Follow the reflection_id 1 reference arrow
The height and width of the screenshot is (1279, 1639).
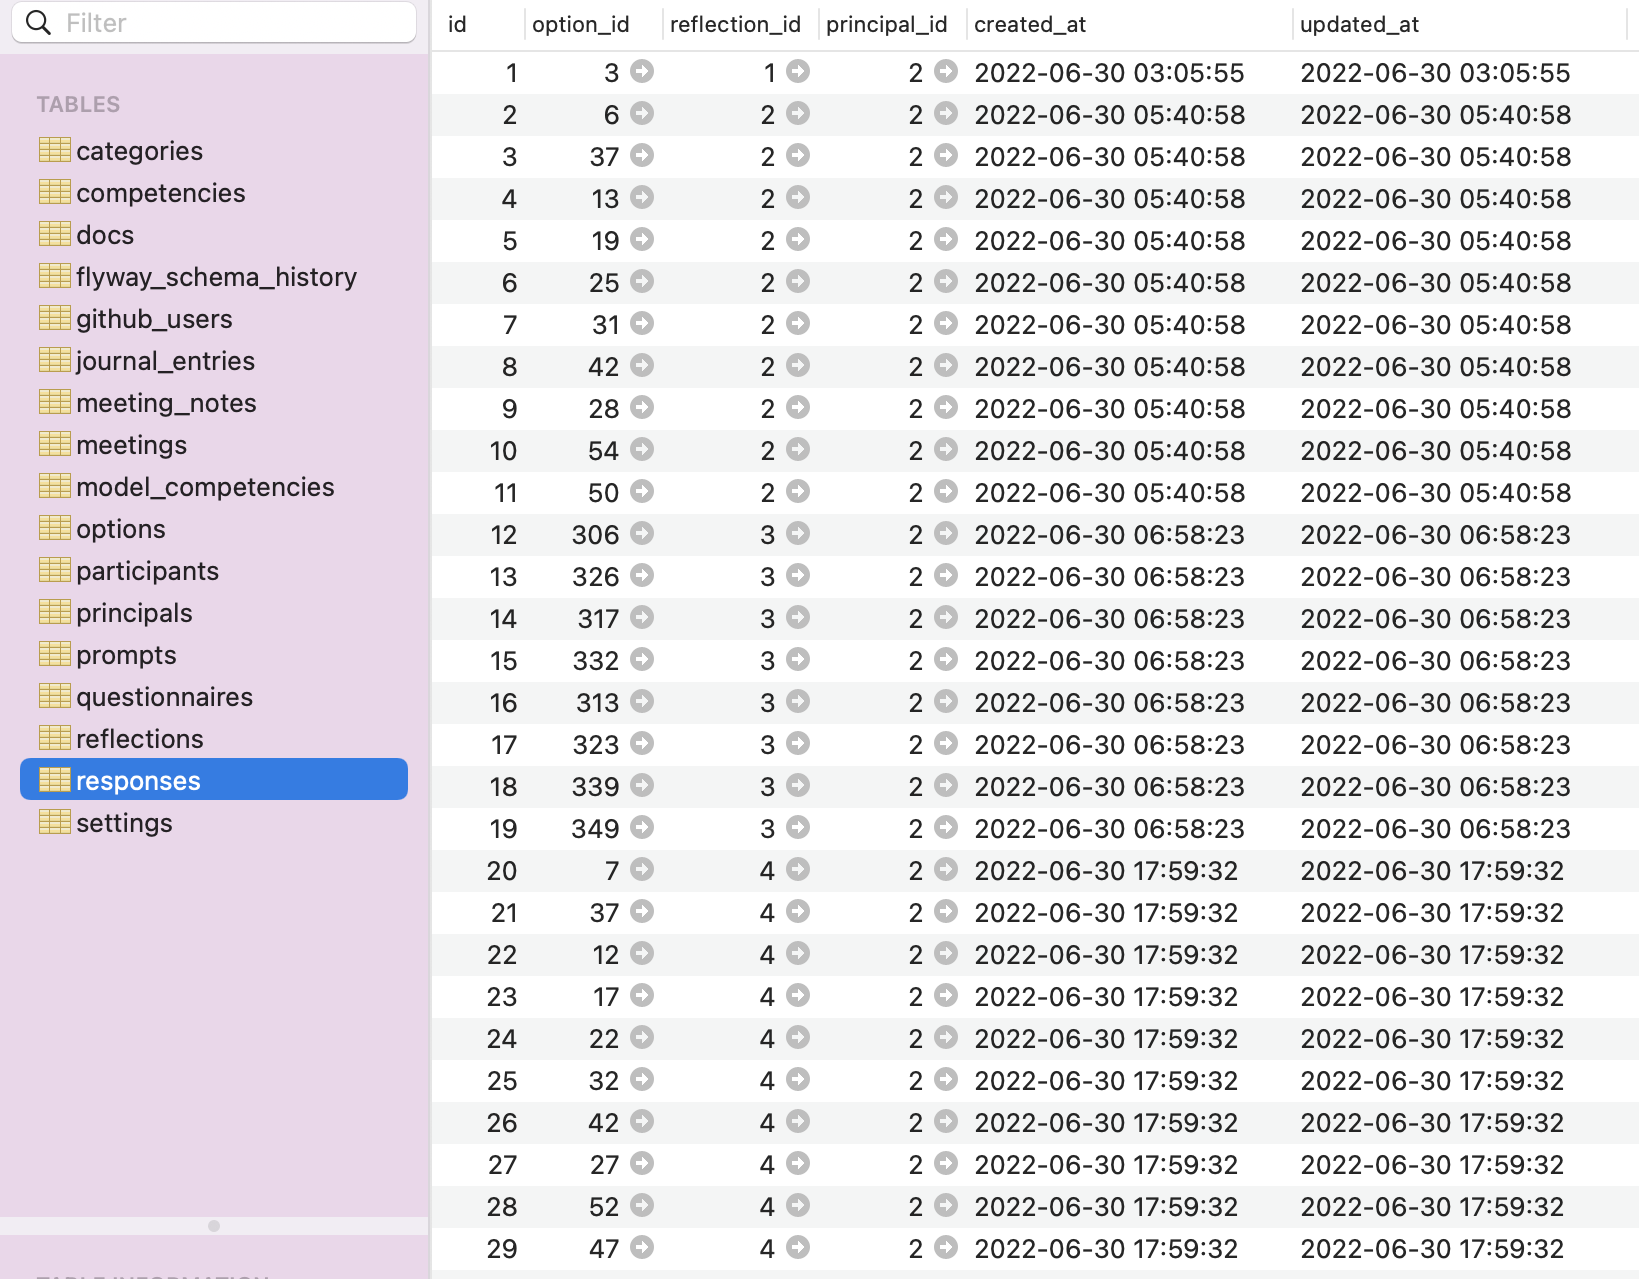[x=797, y=73]
